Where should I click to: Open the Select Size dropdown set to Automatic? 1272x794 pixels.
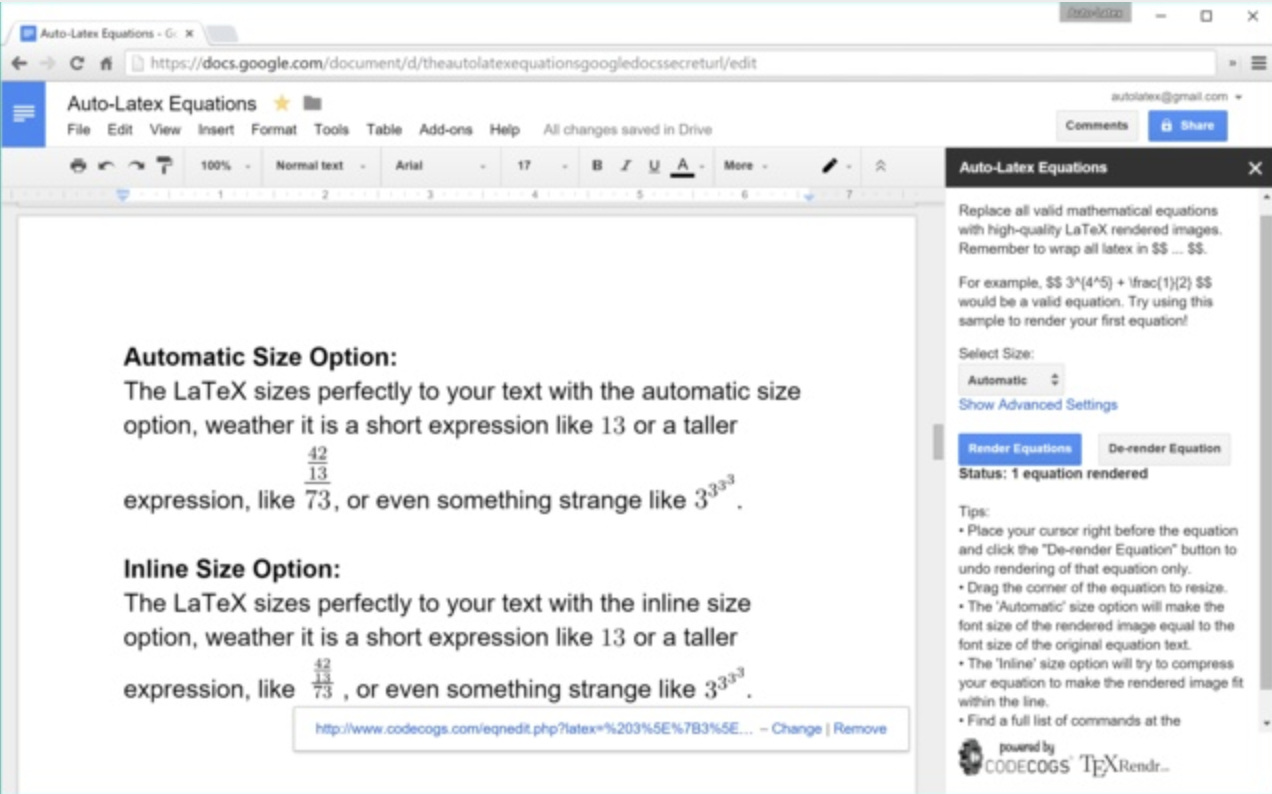1011,379
